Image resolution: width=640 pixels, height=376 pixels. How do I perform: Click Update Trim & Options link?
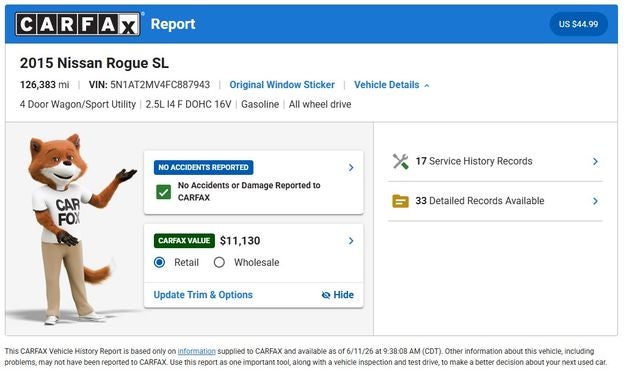(203, 295)
